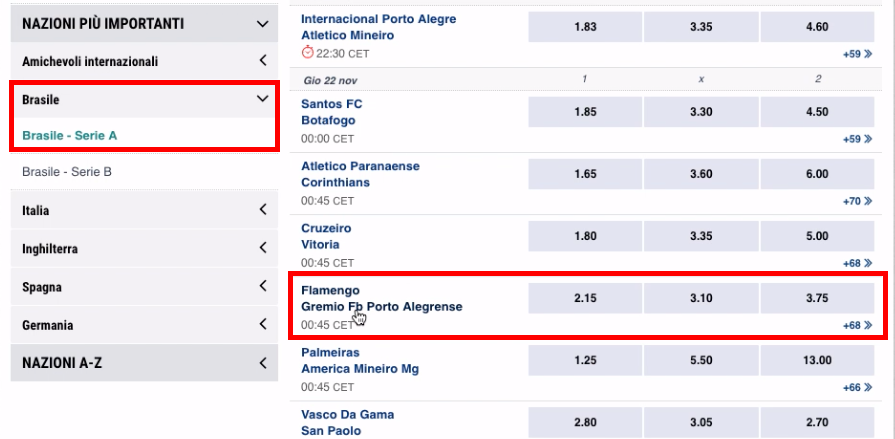Viewport: 895px width, 439px height.
Task: Open +68 markets for Cruzeiro vs Vitoria
Action: [x=857, y=263]
